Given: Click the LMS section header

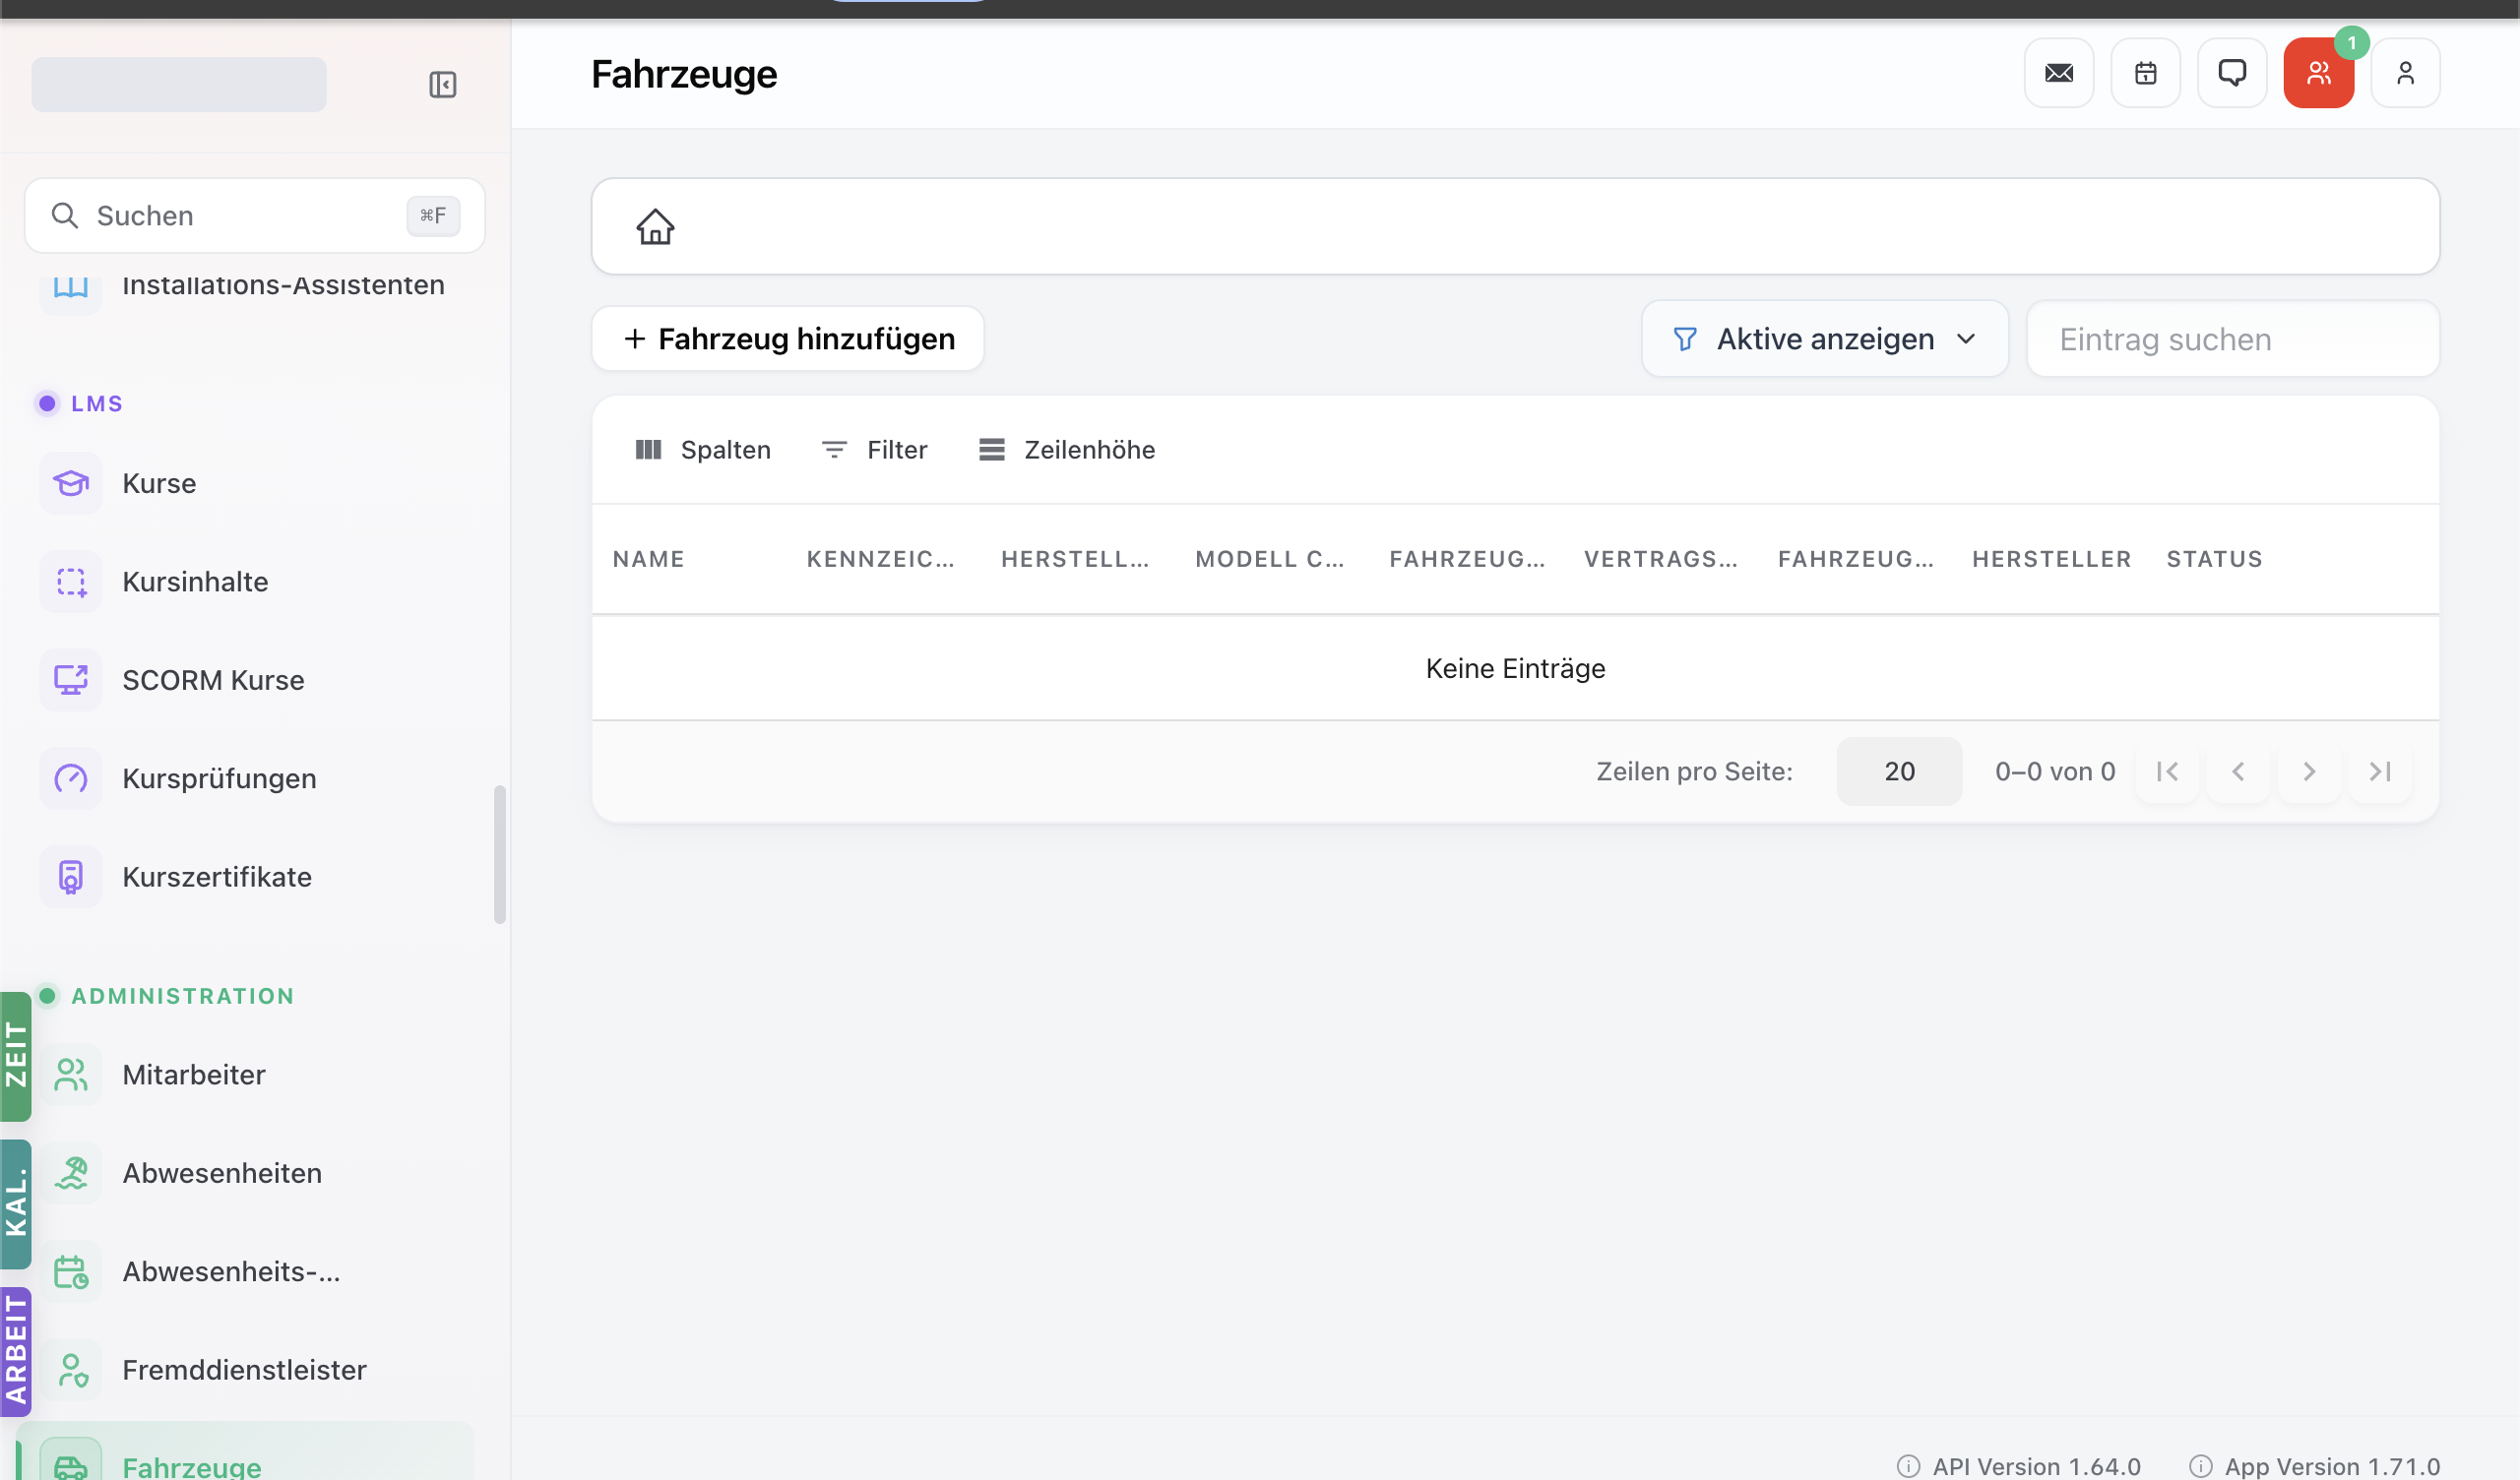Looking at the screenshot, I should pos(97,404).
